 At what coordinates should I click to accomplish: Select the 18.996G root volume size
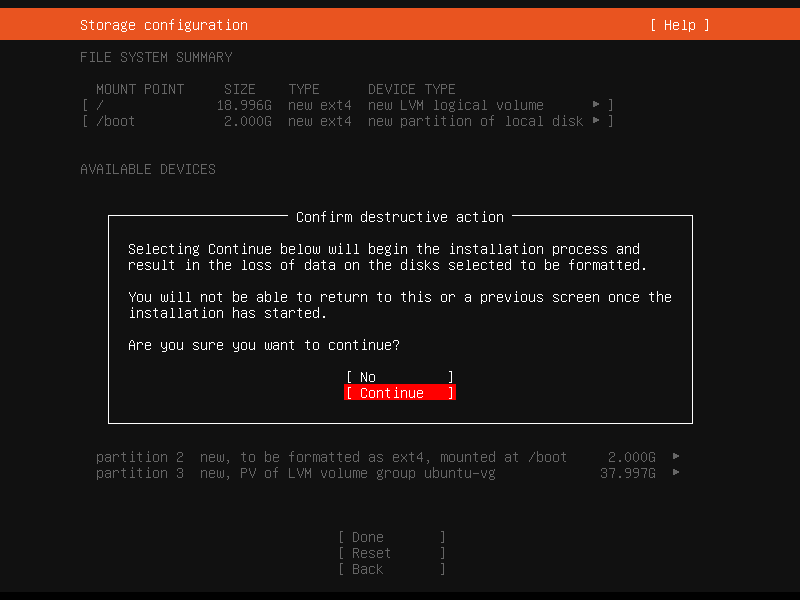(x=244, y=105)
